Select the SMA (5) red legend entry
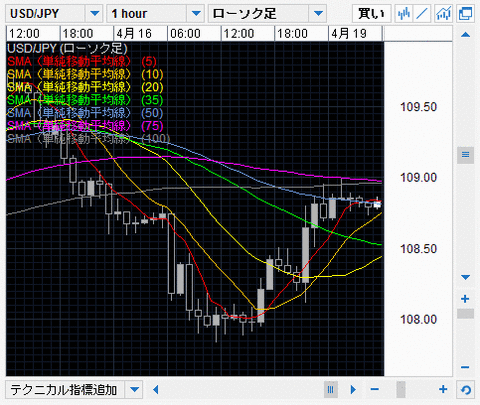 [x=82, y=61]
